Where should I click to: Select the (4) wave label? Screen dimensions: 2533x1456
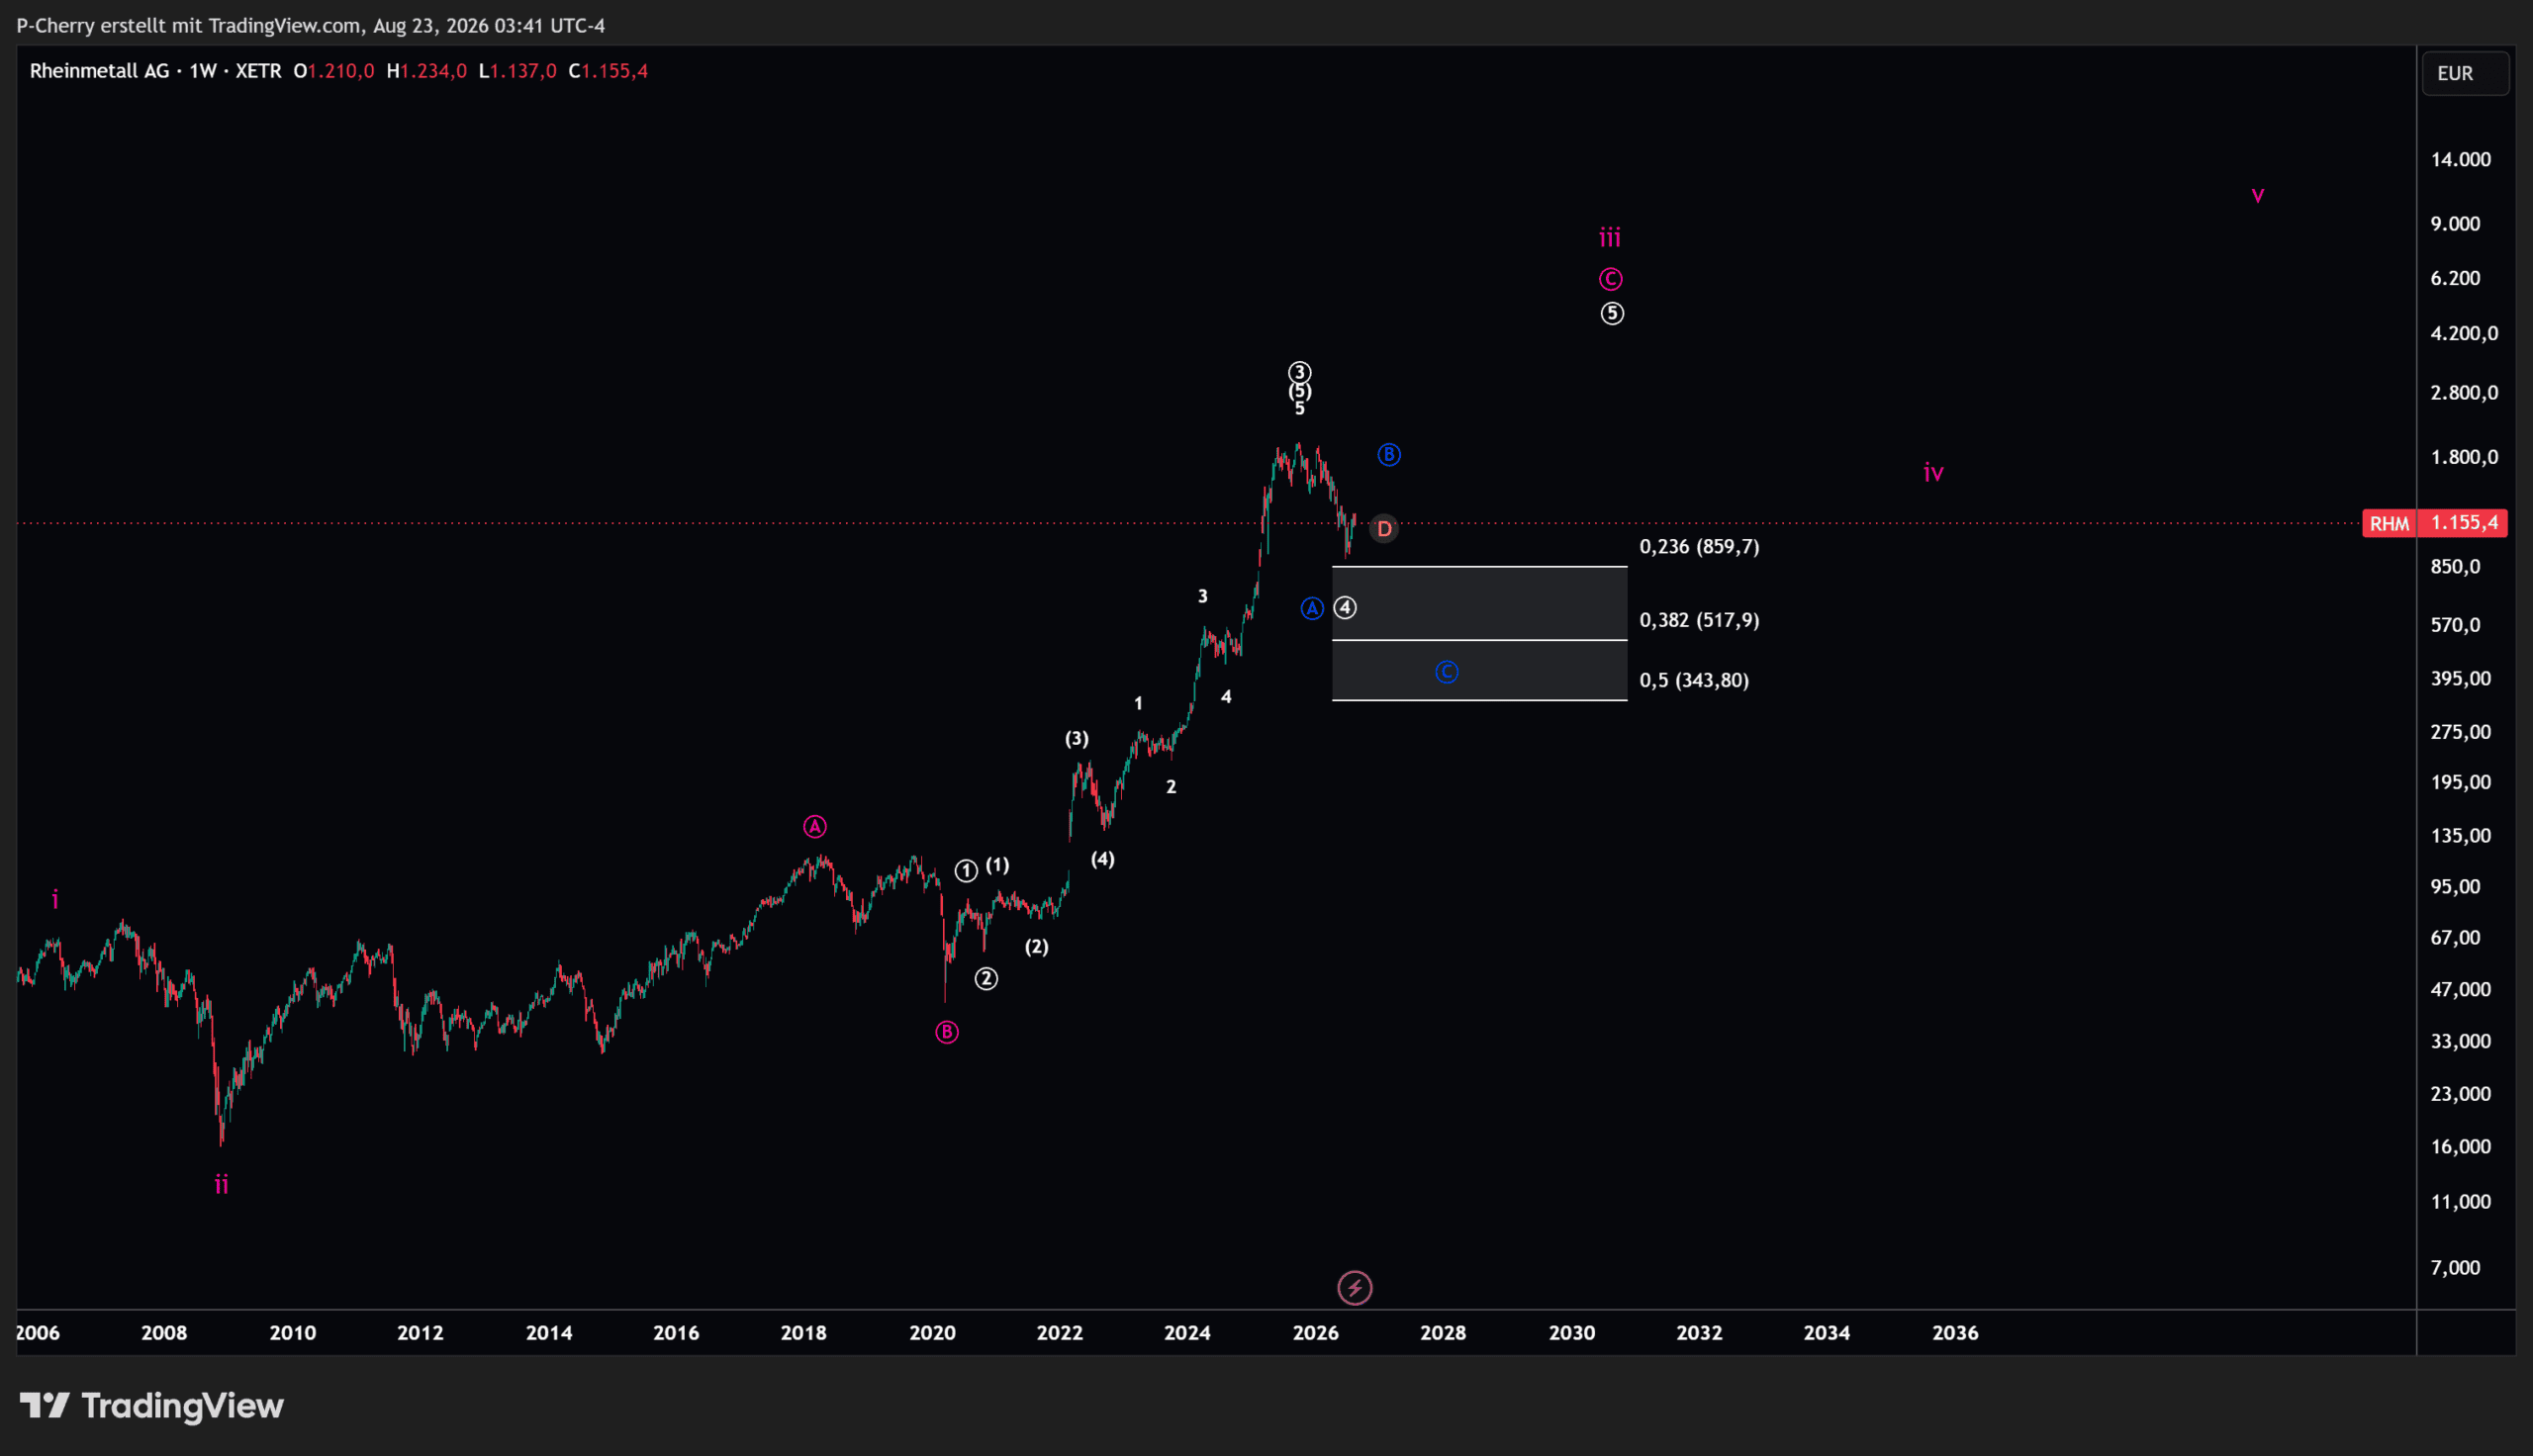pos(1103,859)
